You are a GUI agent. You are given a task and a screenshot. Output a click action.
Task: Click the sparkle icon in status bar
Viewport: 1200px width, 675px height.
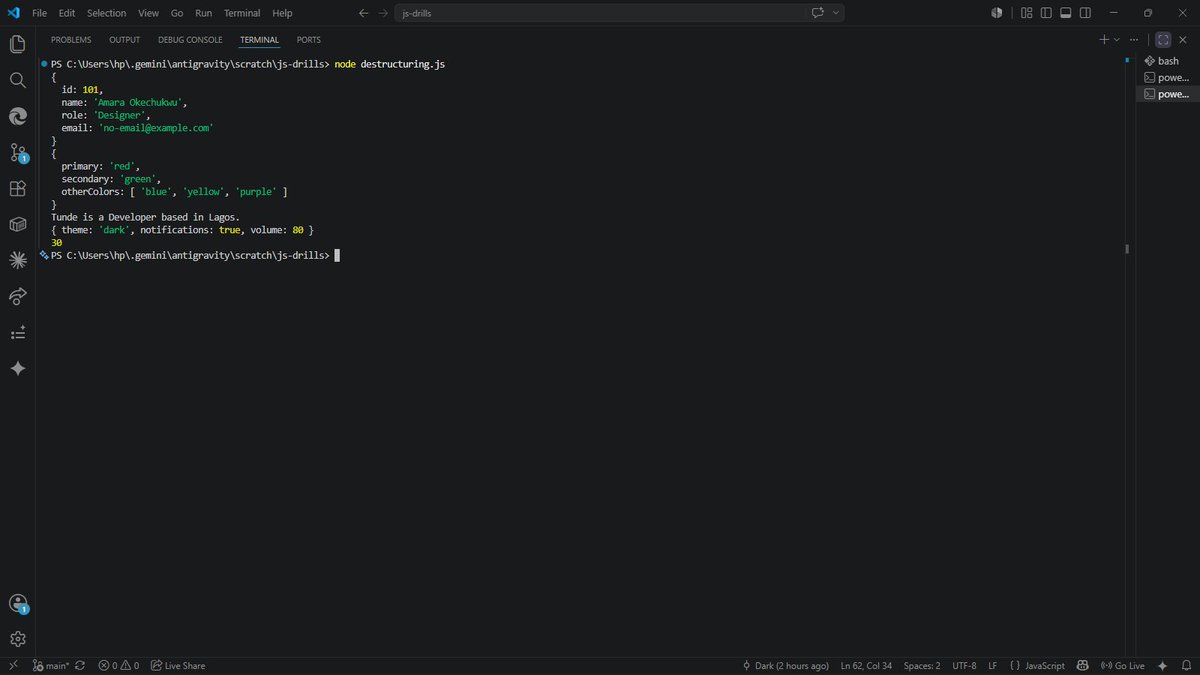[1162, 665]
